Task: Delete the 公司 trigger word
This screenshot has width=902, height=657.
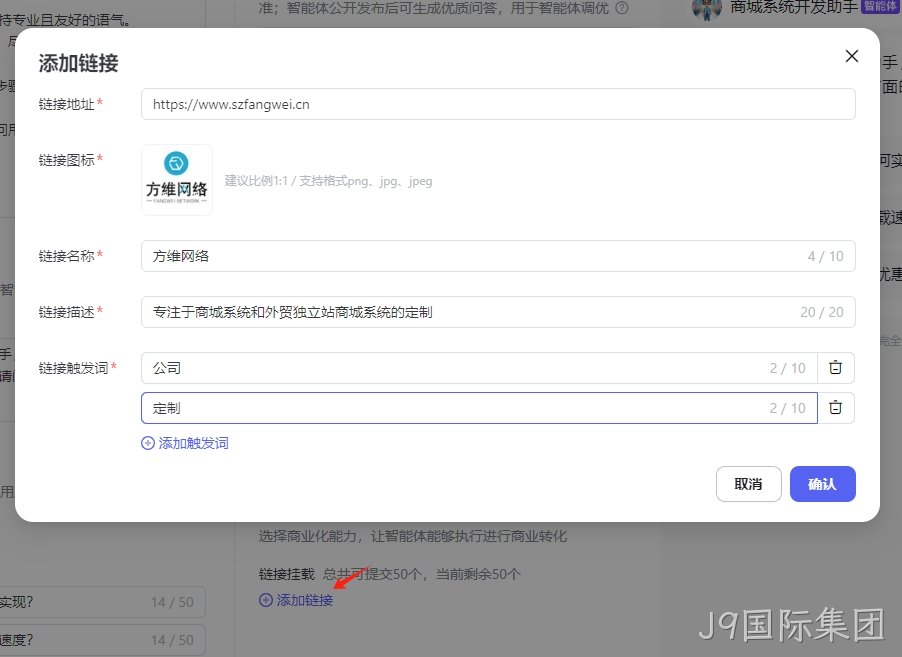Action: pyautogui.click(x=835, y=368)
